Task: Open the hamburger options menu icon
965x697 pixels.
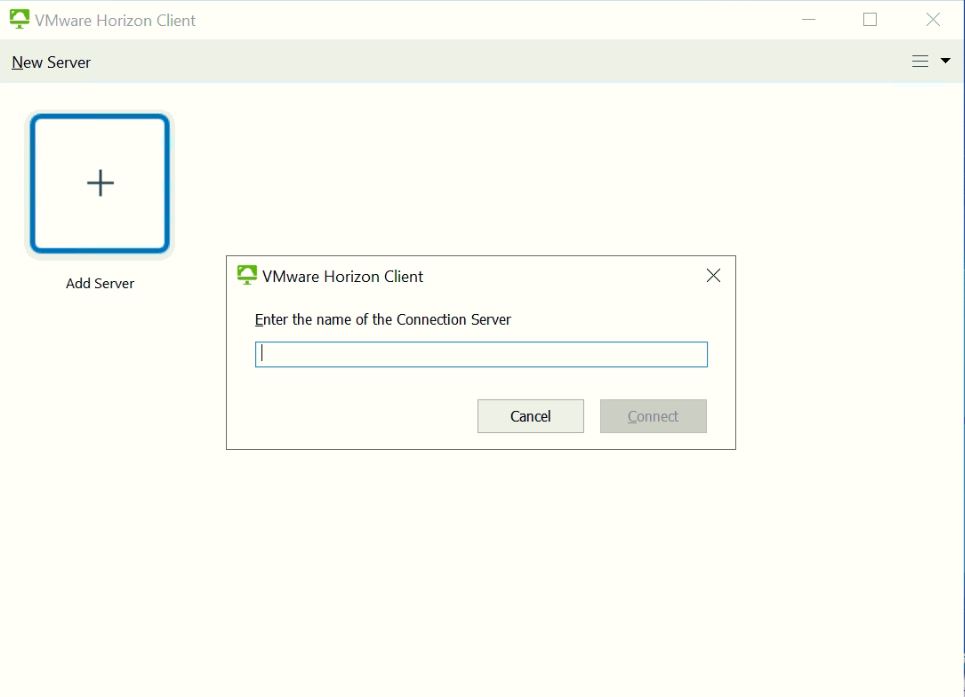Action: [x=919, y=61]
